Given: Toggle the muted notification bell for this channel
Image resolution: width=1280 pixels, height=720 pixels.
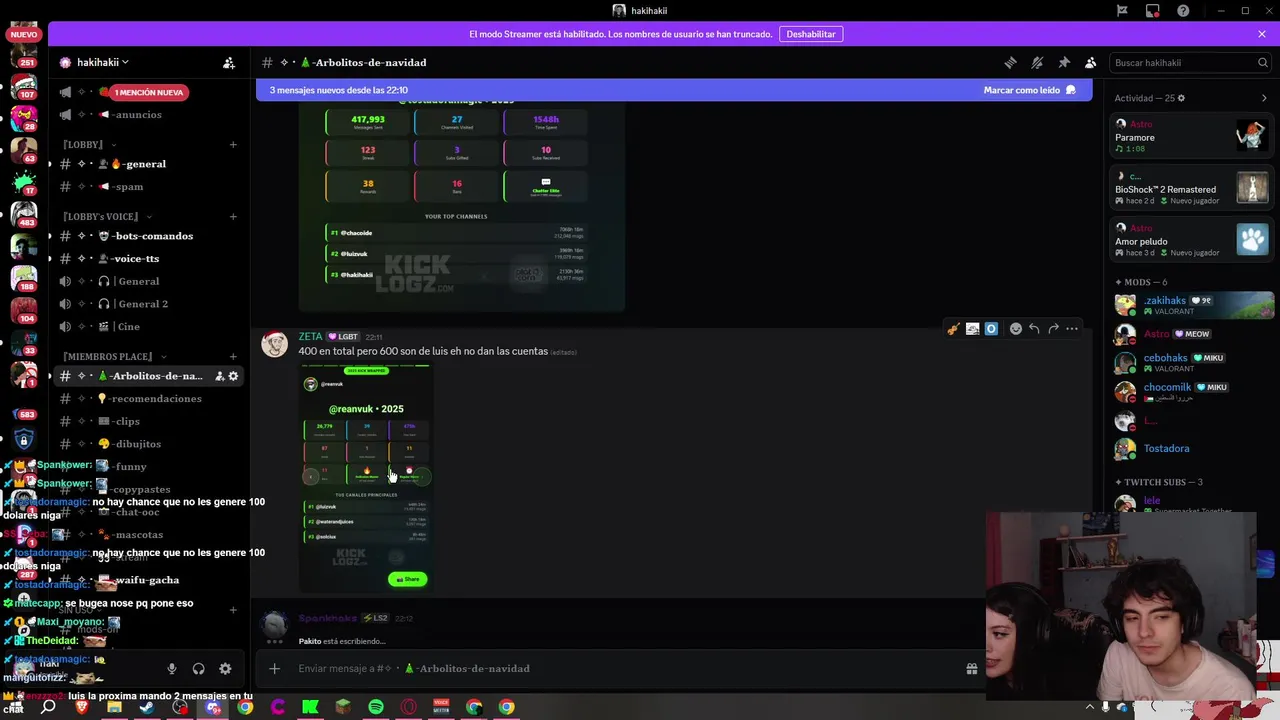Looking at the screenshot, I should coord(1037,62).
